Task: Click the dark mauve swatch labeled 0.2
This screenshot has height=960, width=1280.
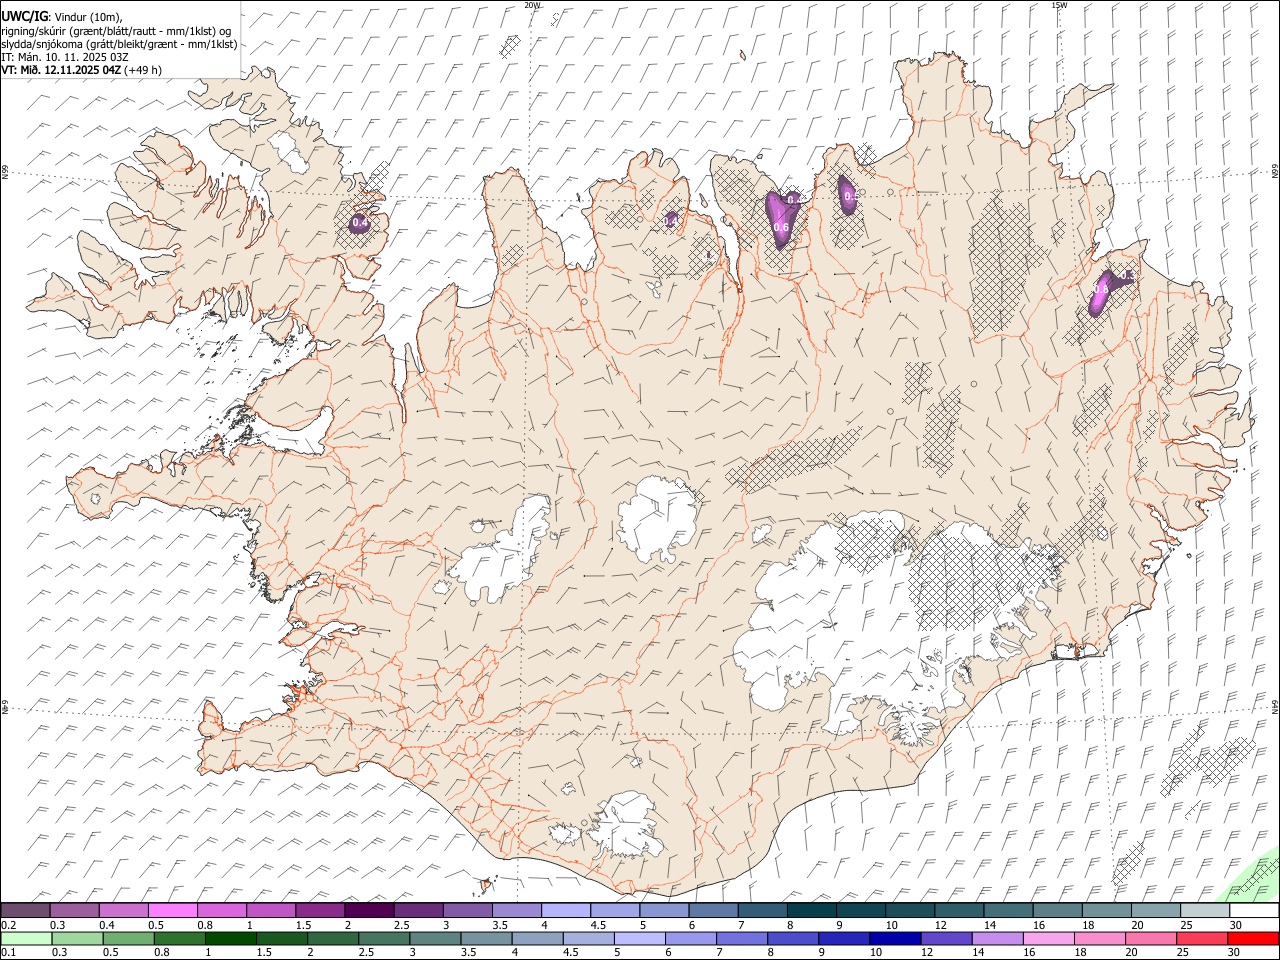Action: (x=25, y=911)
